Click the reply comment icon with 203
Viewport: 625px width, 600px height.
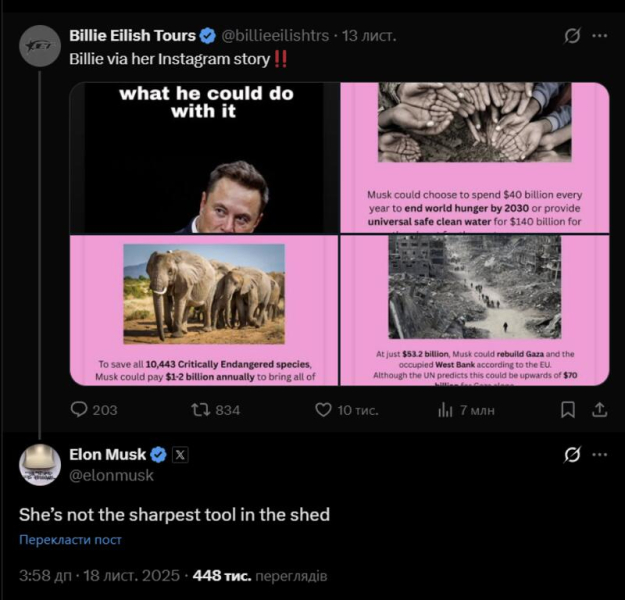[x=80, y=409]
